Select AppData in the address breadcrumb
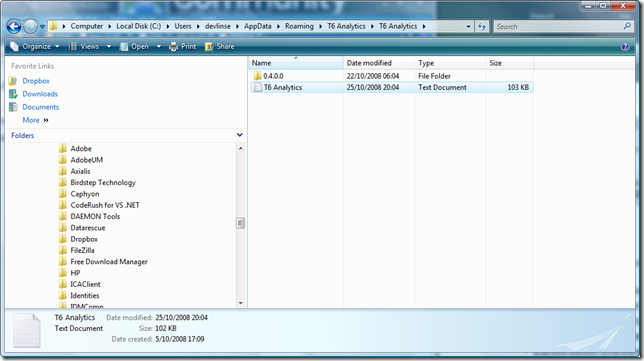 (x=258, y=26)
